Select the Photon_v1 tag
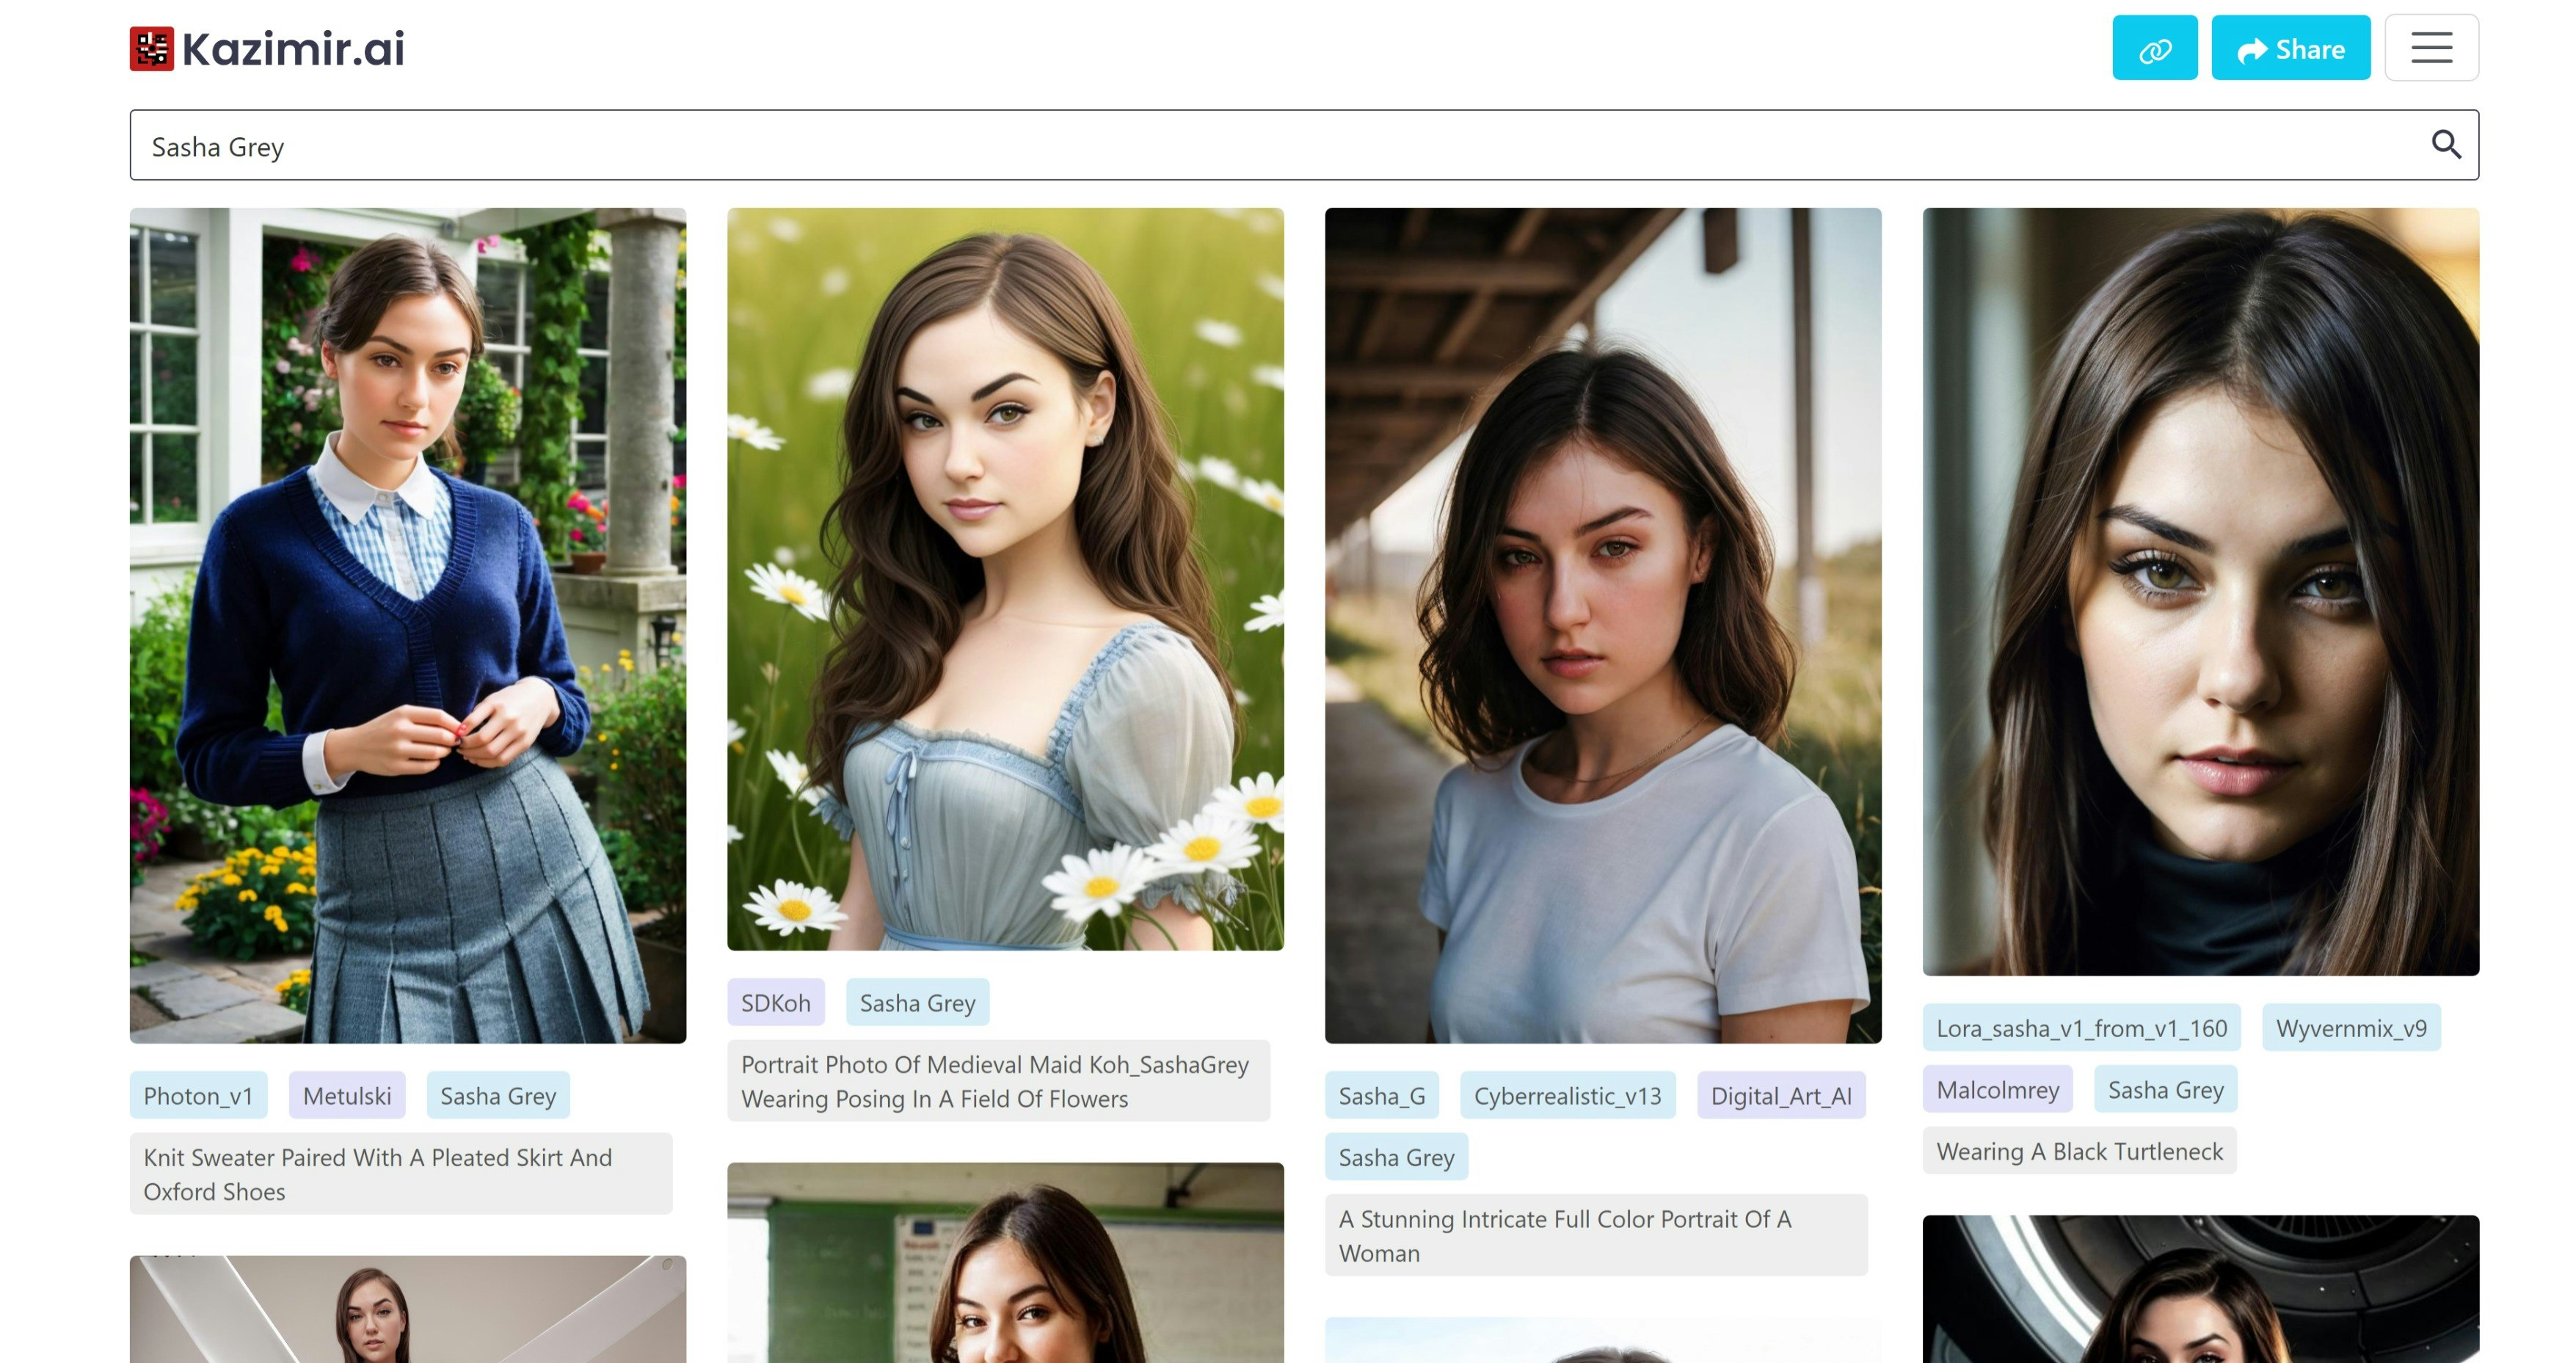This screenshot has width=2576, height=1363. point(198,1095)
